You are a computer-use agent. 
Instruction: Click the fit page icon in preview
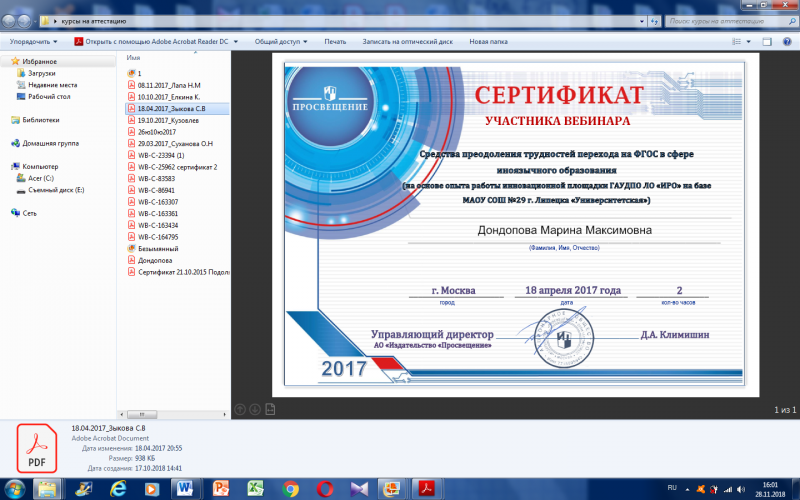coord(270,409)
